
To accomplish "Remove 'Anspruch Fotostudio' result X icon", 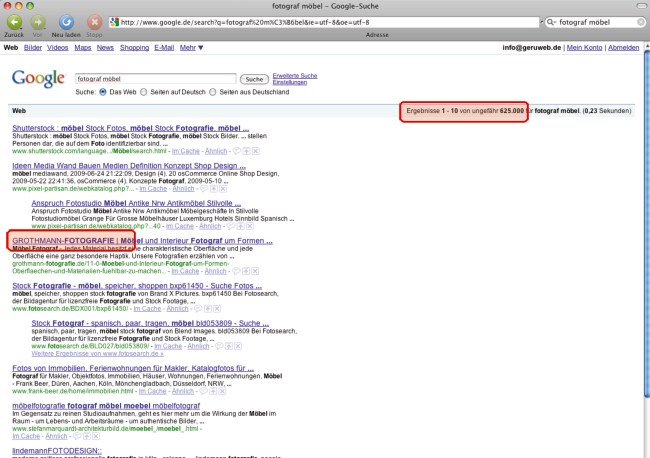I will (250, 226).
